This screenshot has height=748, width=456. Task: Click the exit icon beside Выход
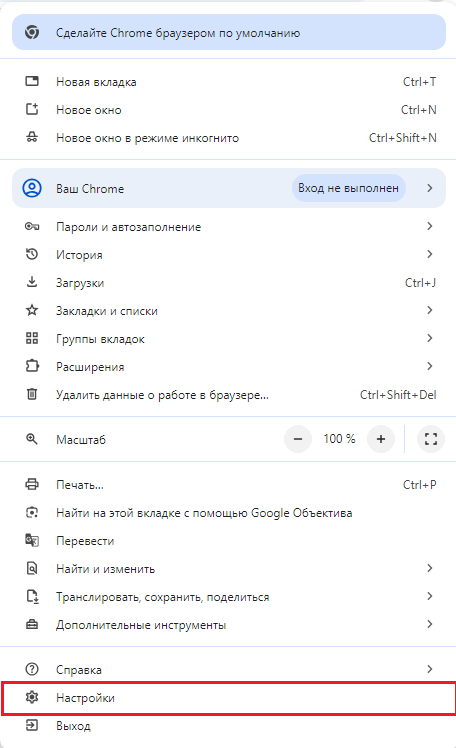tap(32, 725)
